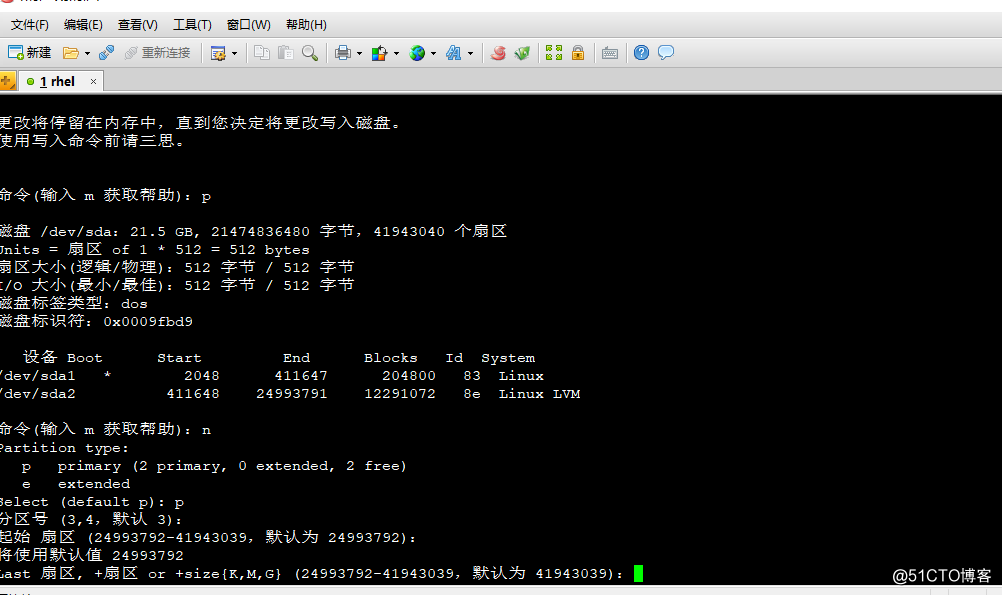The image size is (1002, 595).
Task: Click the font icon
Action: (x=454, y=53)
